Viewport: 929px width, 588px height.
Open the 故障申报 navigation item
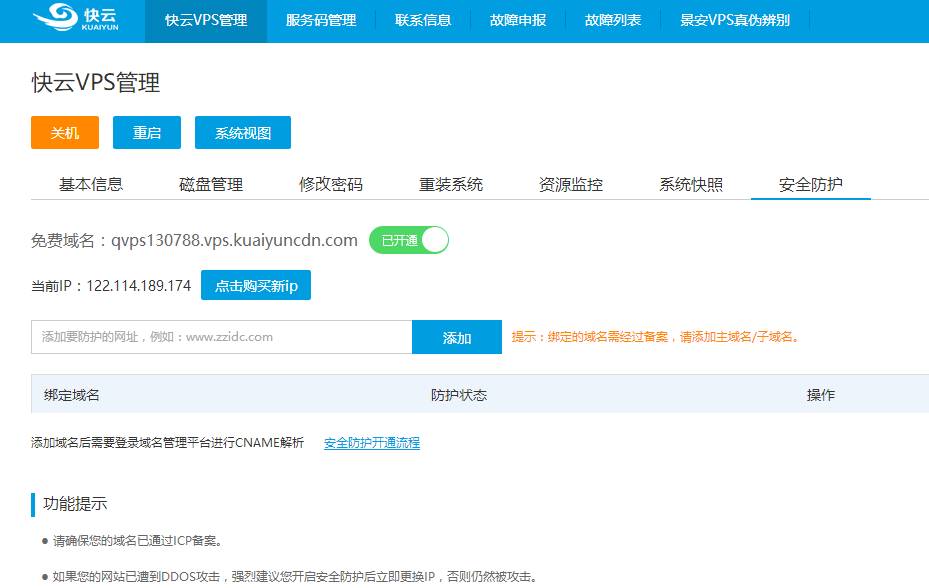point(518,20)
